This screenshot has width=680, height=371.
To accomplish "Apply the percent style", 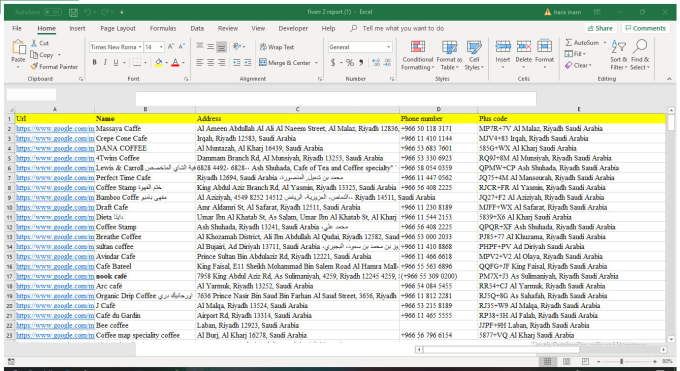I will [350, 62].
